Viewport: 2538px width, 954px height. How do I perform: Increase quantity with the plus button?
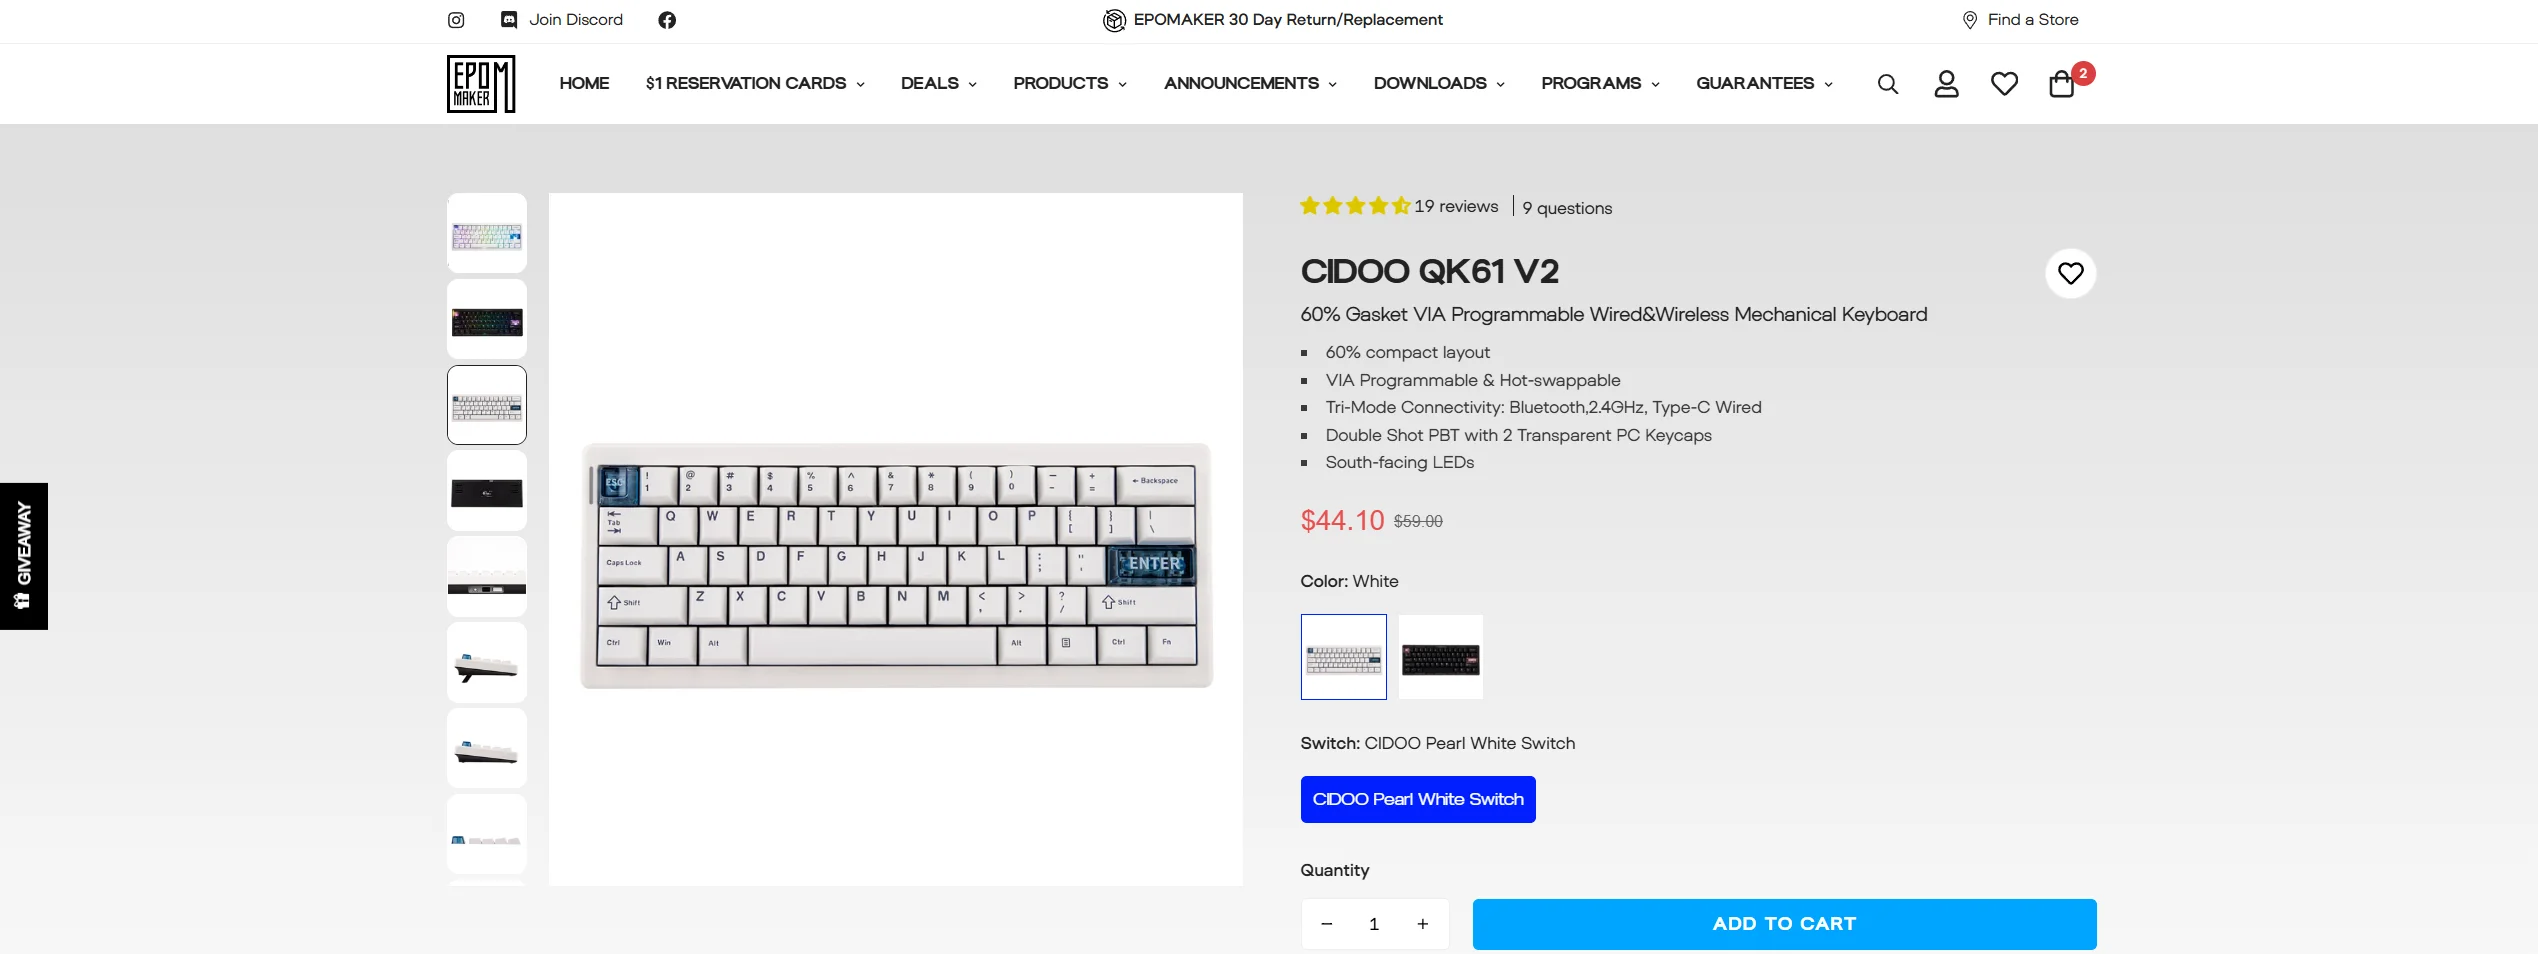click(1422, 924)
